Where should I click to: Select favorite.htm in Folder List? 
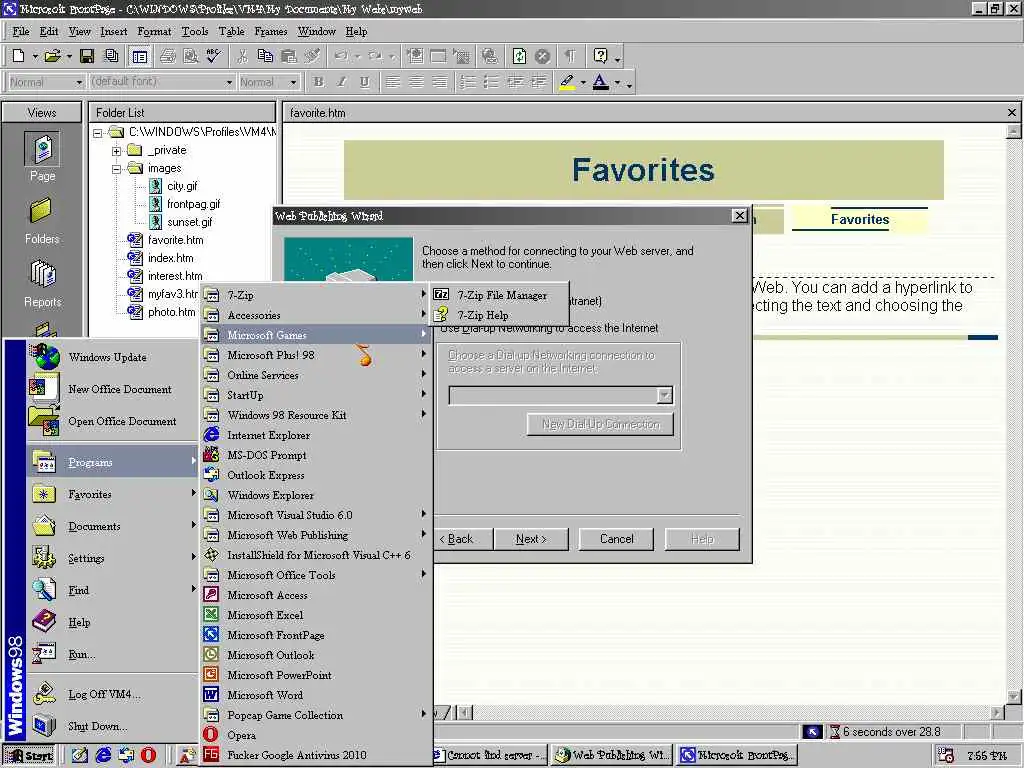175,240
